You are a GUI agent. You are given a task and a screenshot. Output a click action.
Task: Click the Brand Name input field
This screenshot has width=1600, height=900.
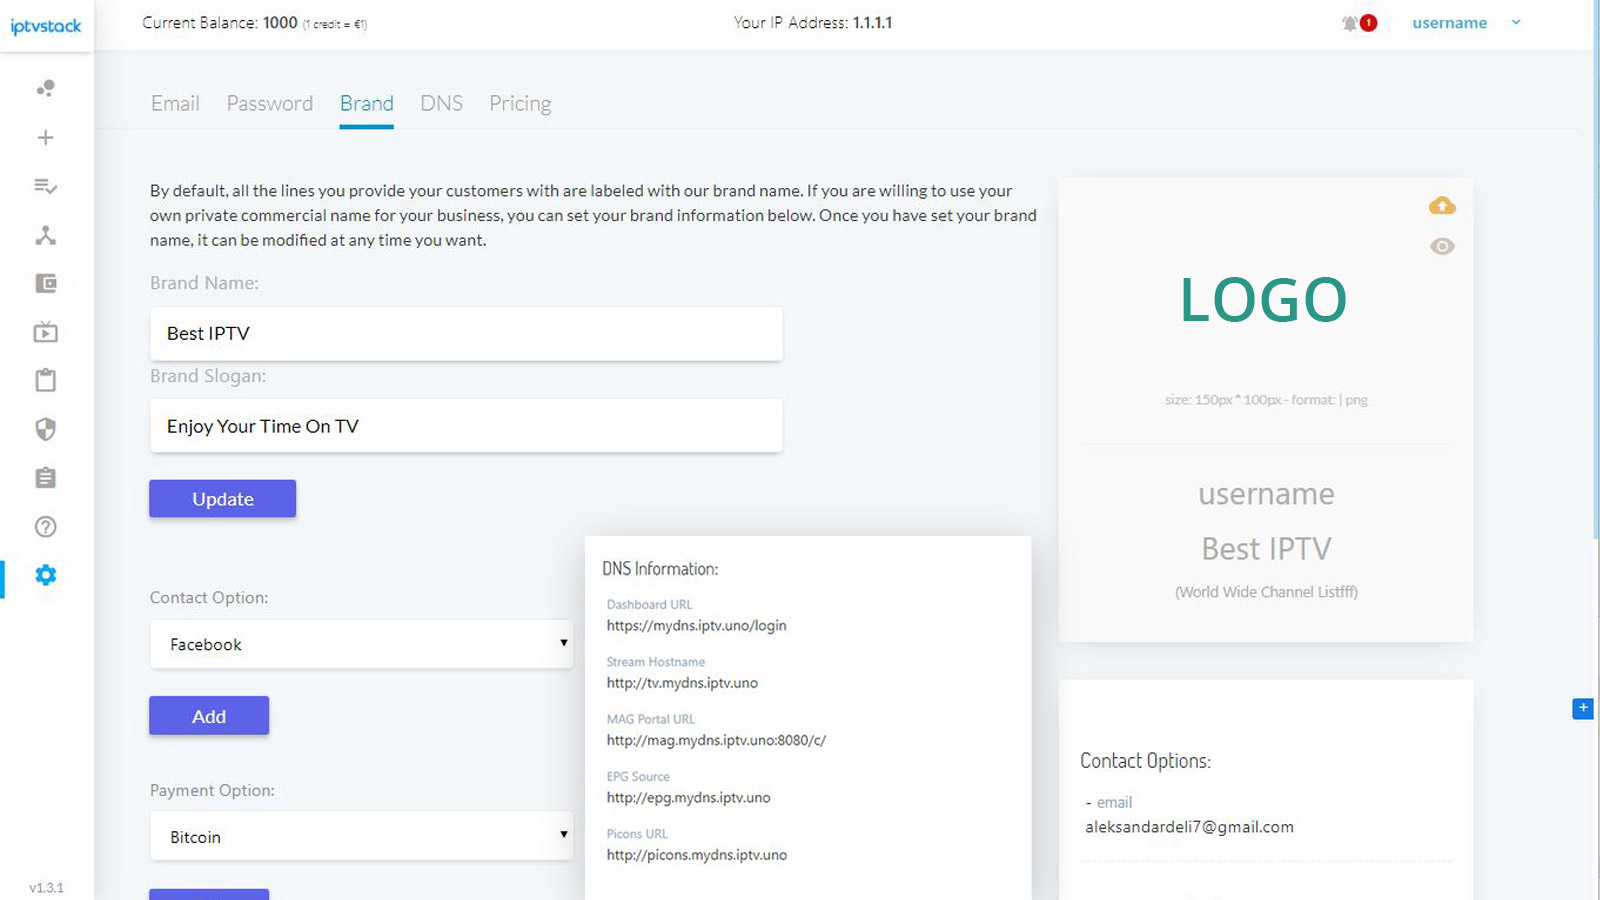click(x=466, y=333)
